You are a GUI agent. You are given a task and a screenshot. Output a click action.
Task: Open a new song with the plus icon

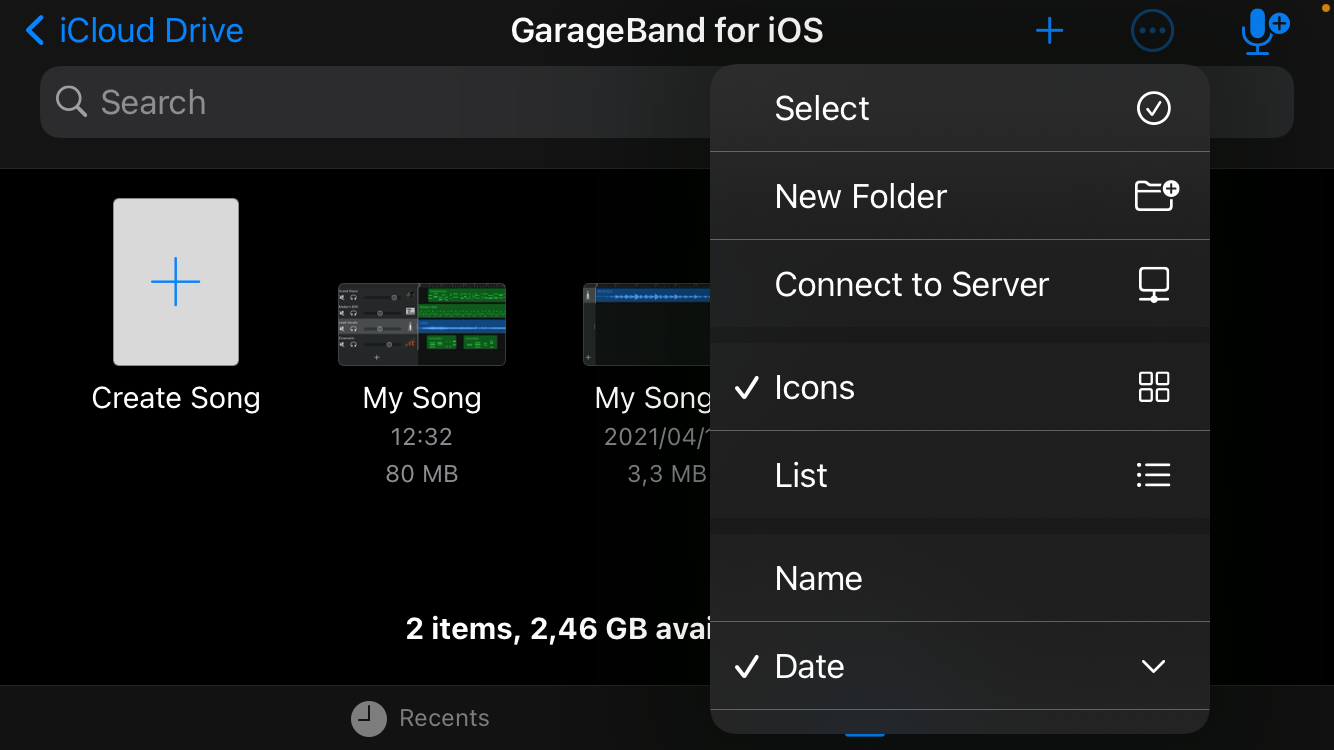coord(1049,30)
